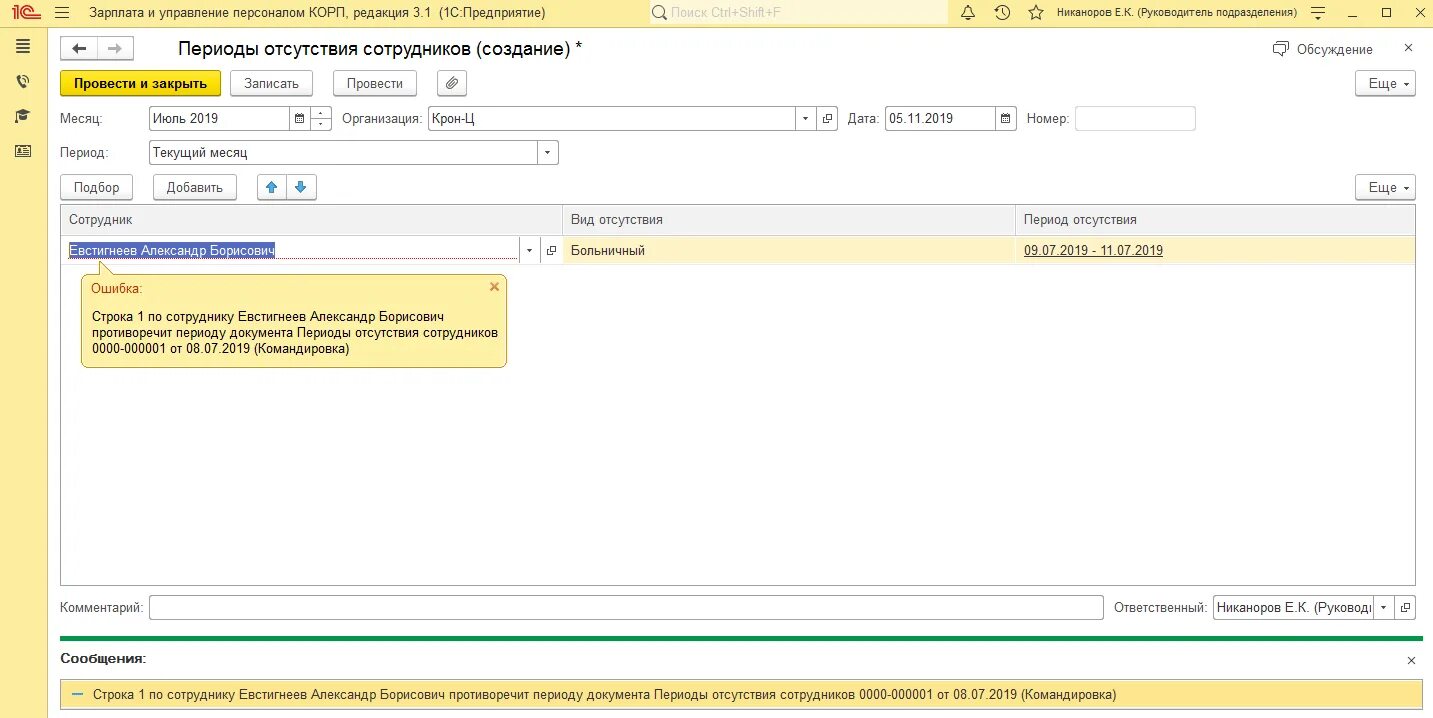Open the history clock icon

tap(1002, 13)
